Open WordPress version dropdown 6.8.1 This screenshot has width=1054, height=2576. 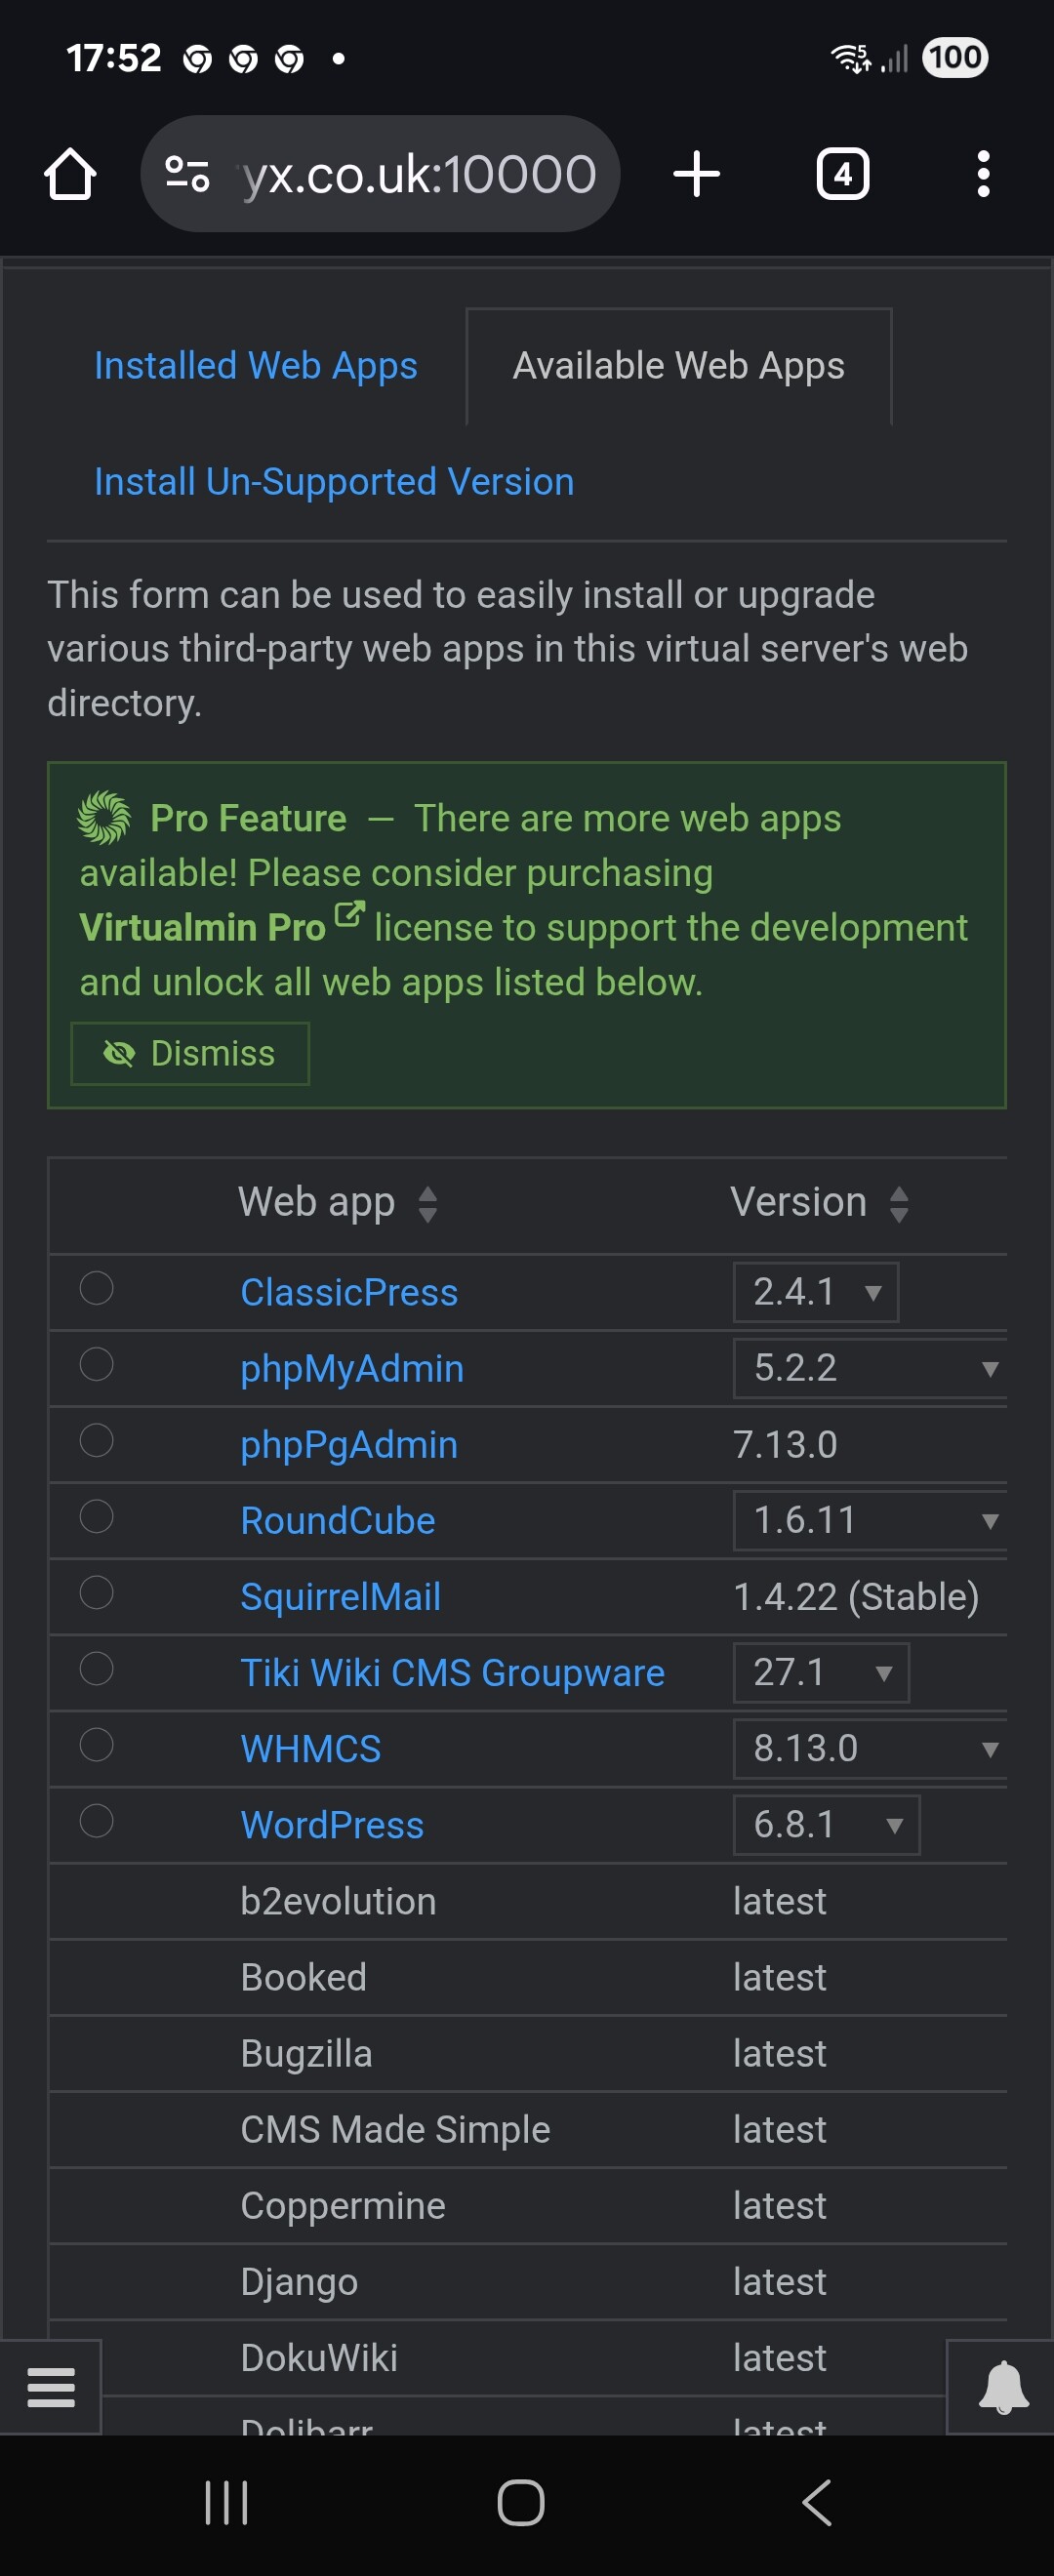826,1824
